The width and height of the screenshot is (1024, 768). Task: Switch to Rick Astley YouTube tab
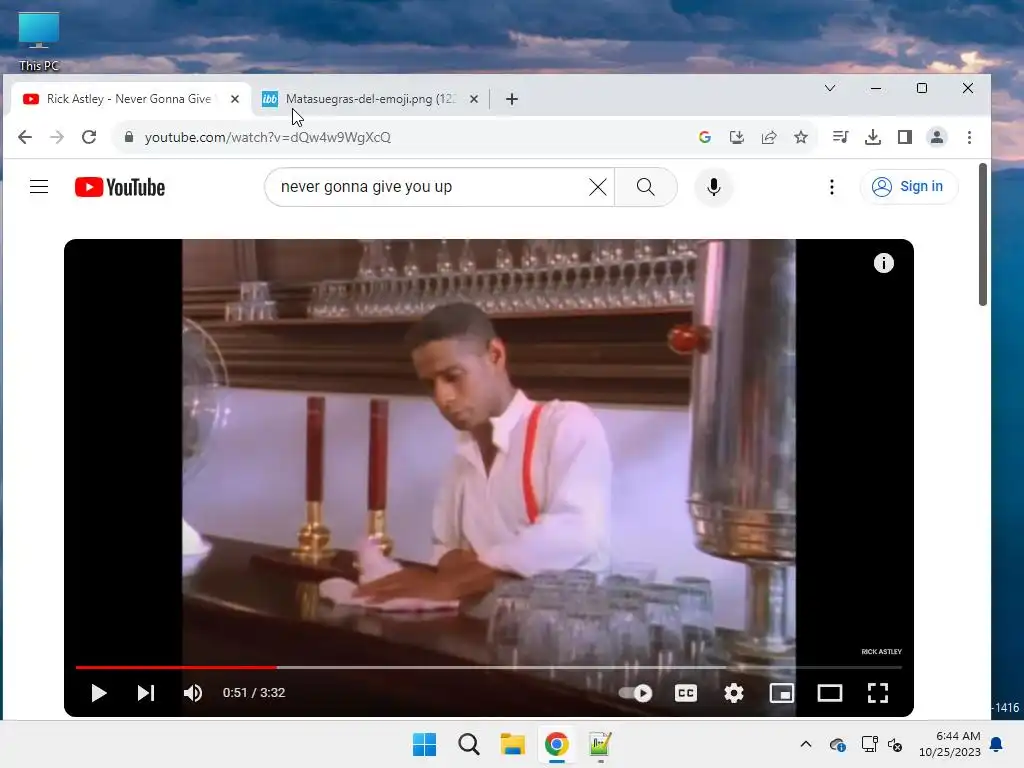(x=127, y=99)
